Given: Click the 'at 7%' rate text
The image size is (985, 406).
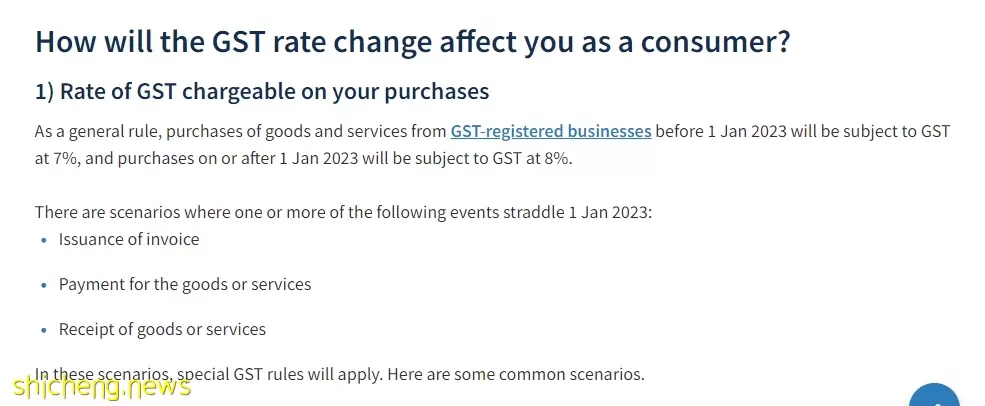Looking at the screenshot, I should point(58,158).
